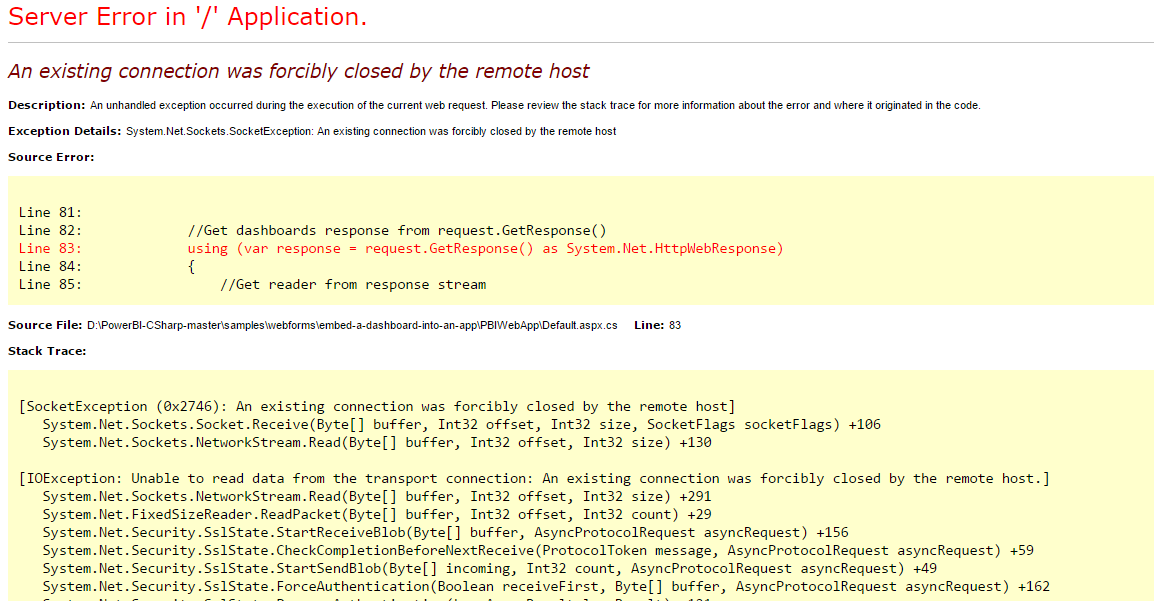Click the "Line: 83" indicator
Viewport: 1154px width, 601px height.
pos(657,325)
